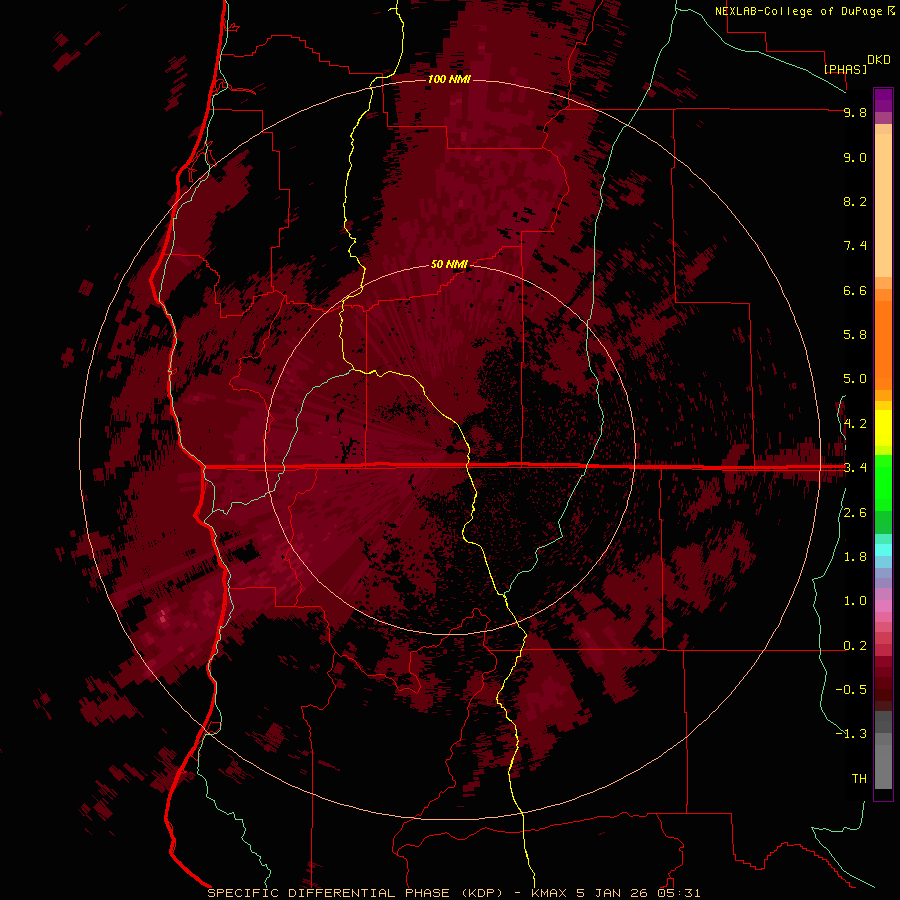Click the 1.0 value on color scale
900x900 pixels.
click(855, 601)
